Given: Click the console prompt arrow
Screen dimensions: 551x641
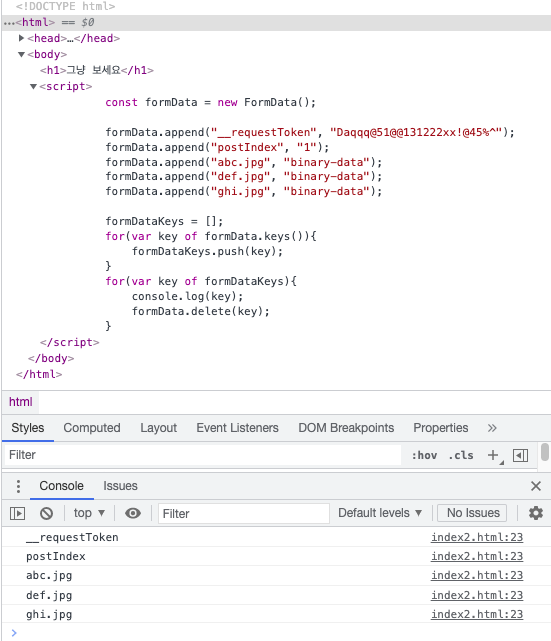Looking at the screenshot, I should 14,633.
